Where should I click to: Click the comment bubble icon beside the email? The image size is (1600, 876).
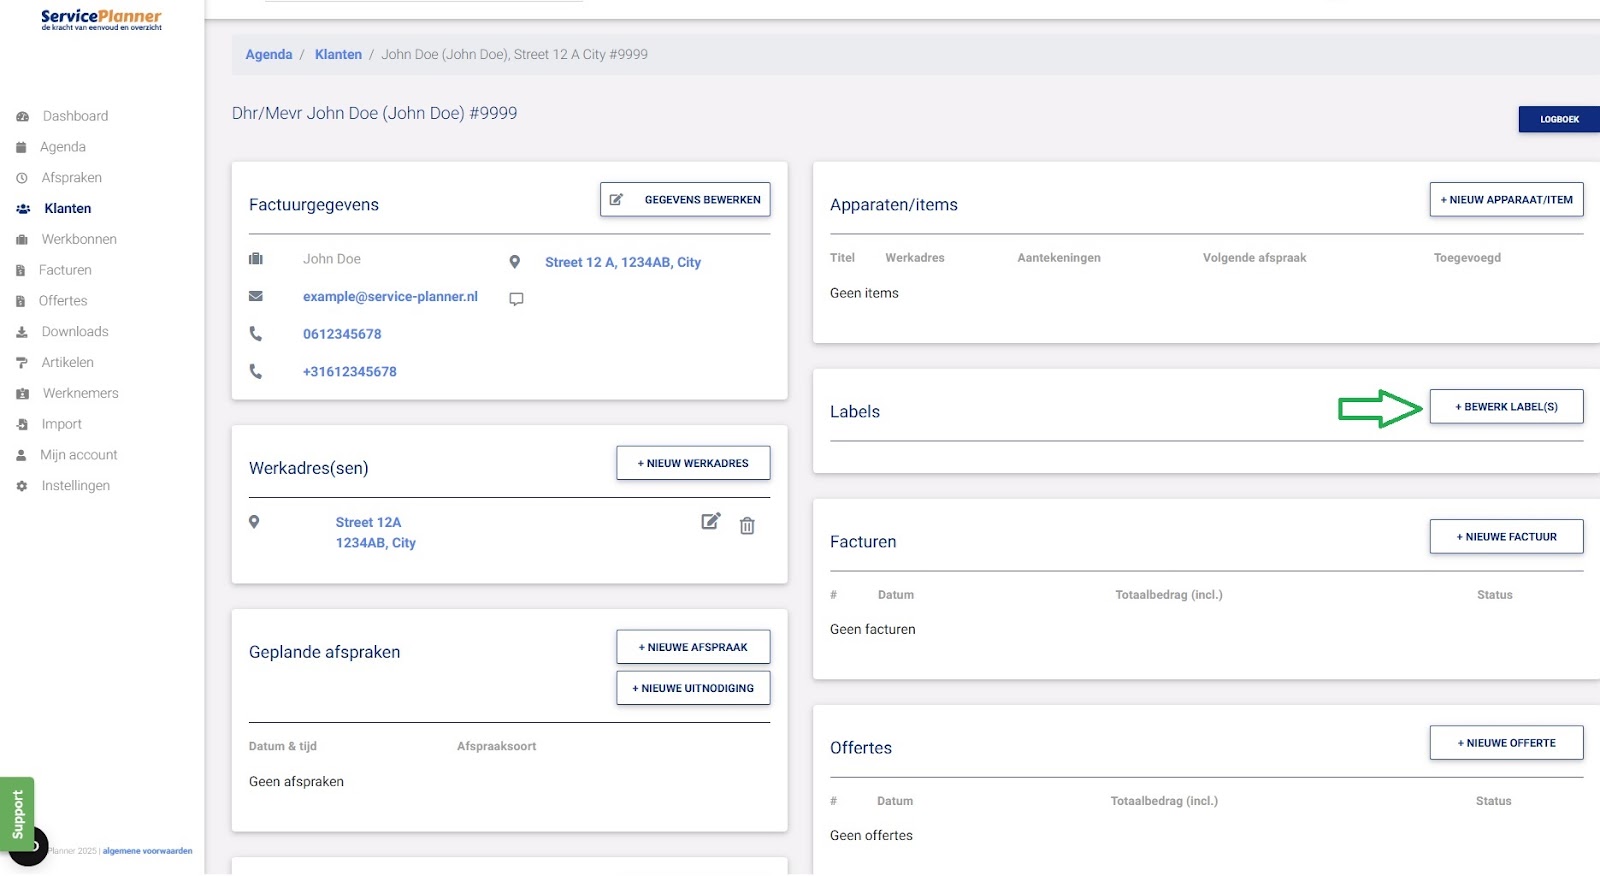coord(516,299)
